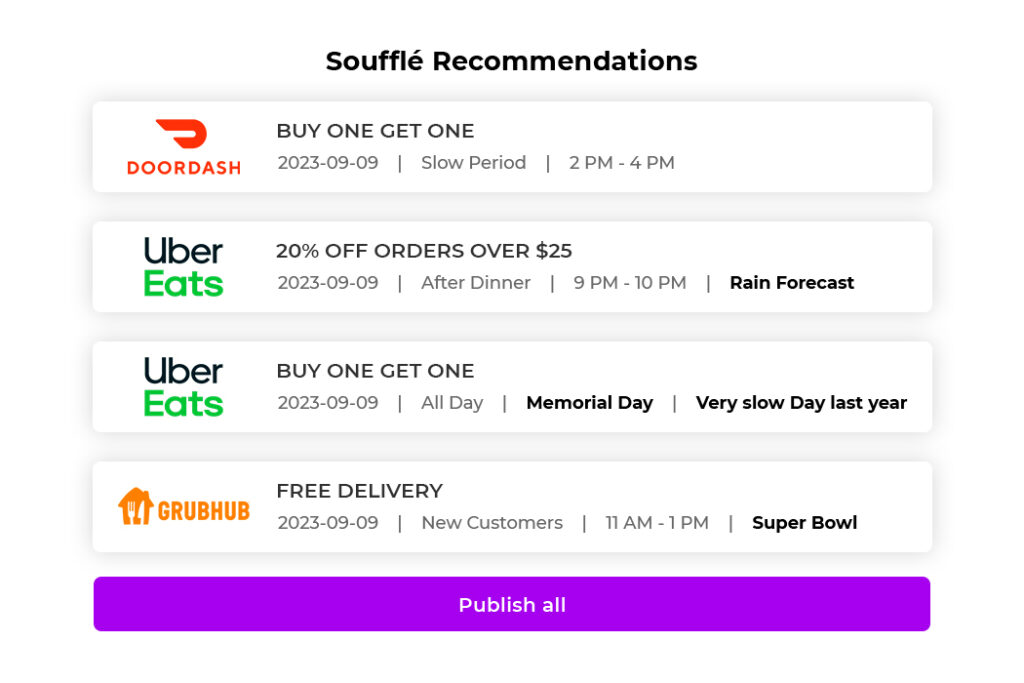Image resolution: width=1024 pixels, height=683 pixels.
Task: Click the 2 PM - 4 PM time range
Action: 621,163
